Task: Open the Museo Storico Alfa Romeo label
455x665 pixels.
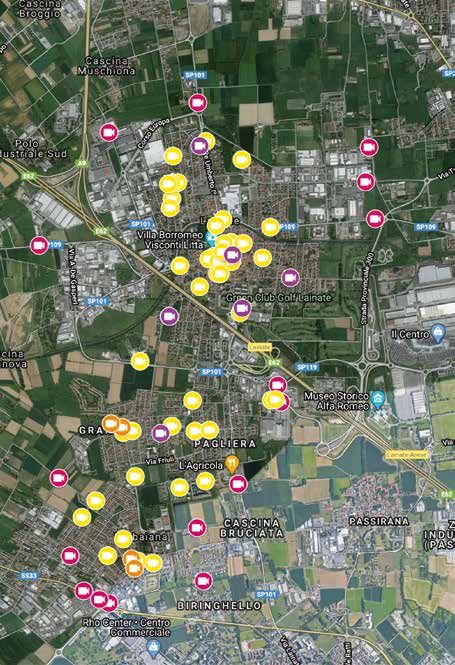Action: point(336,401)
